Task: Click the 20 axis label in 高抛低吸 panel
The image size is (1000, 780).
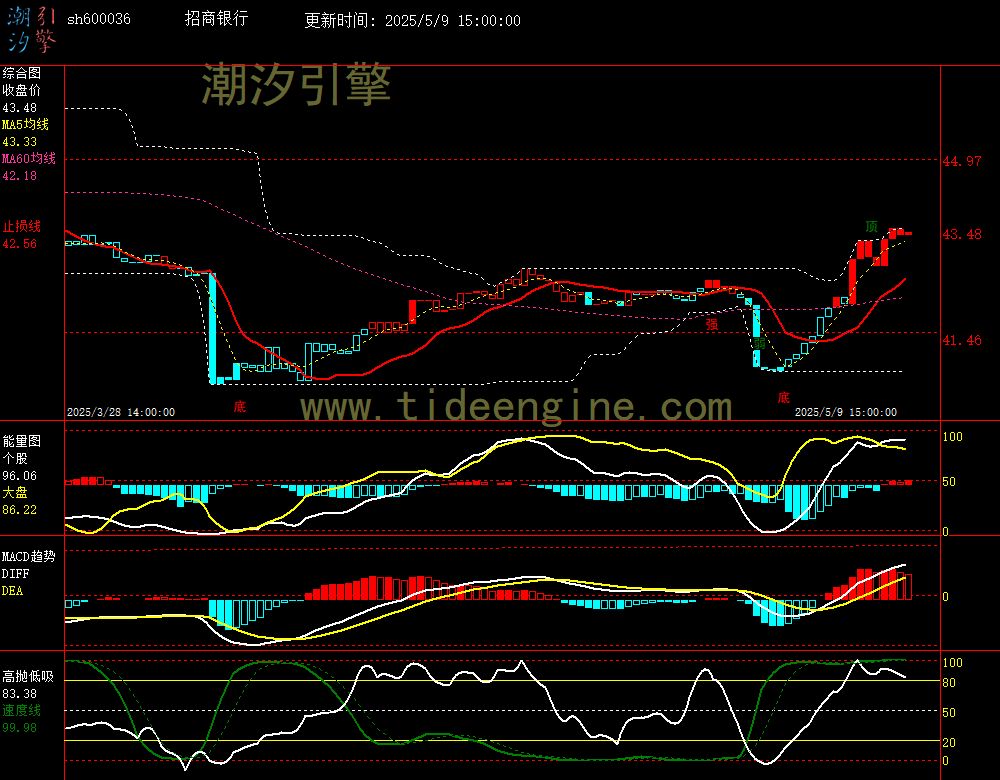Action: click(x=949, y=742)
